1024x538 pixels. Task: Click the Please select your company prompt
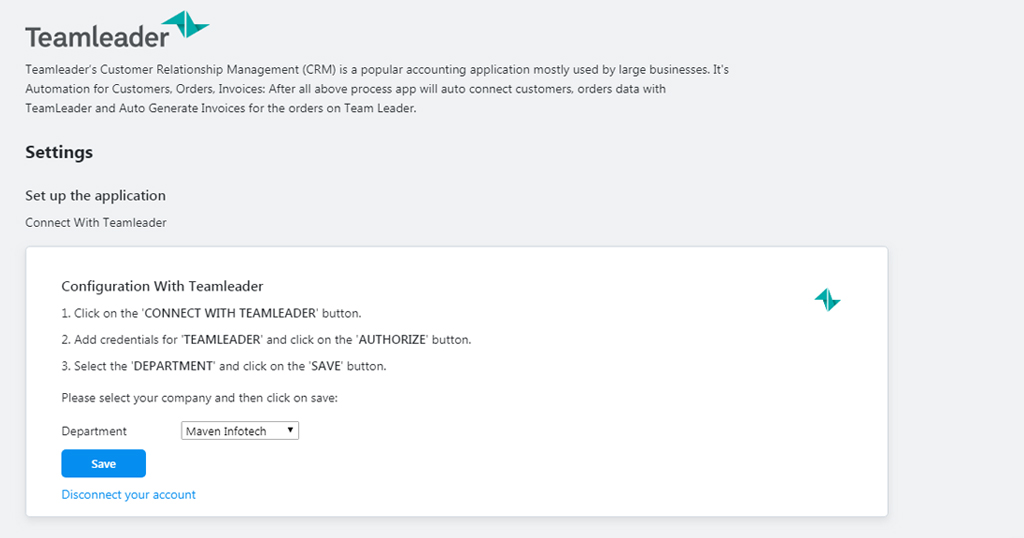tap(199, 398)
